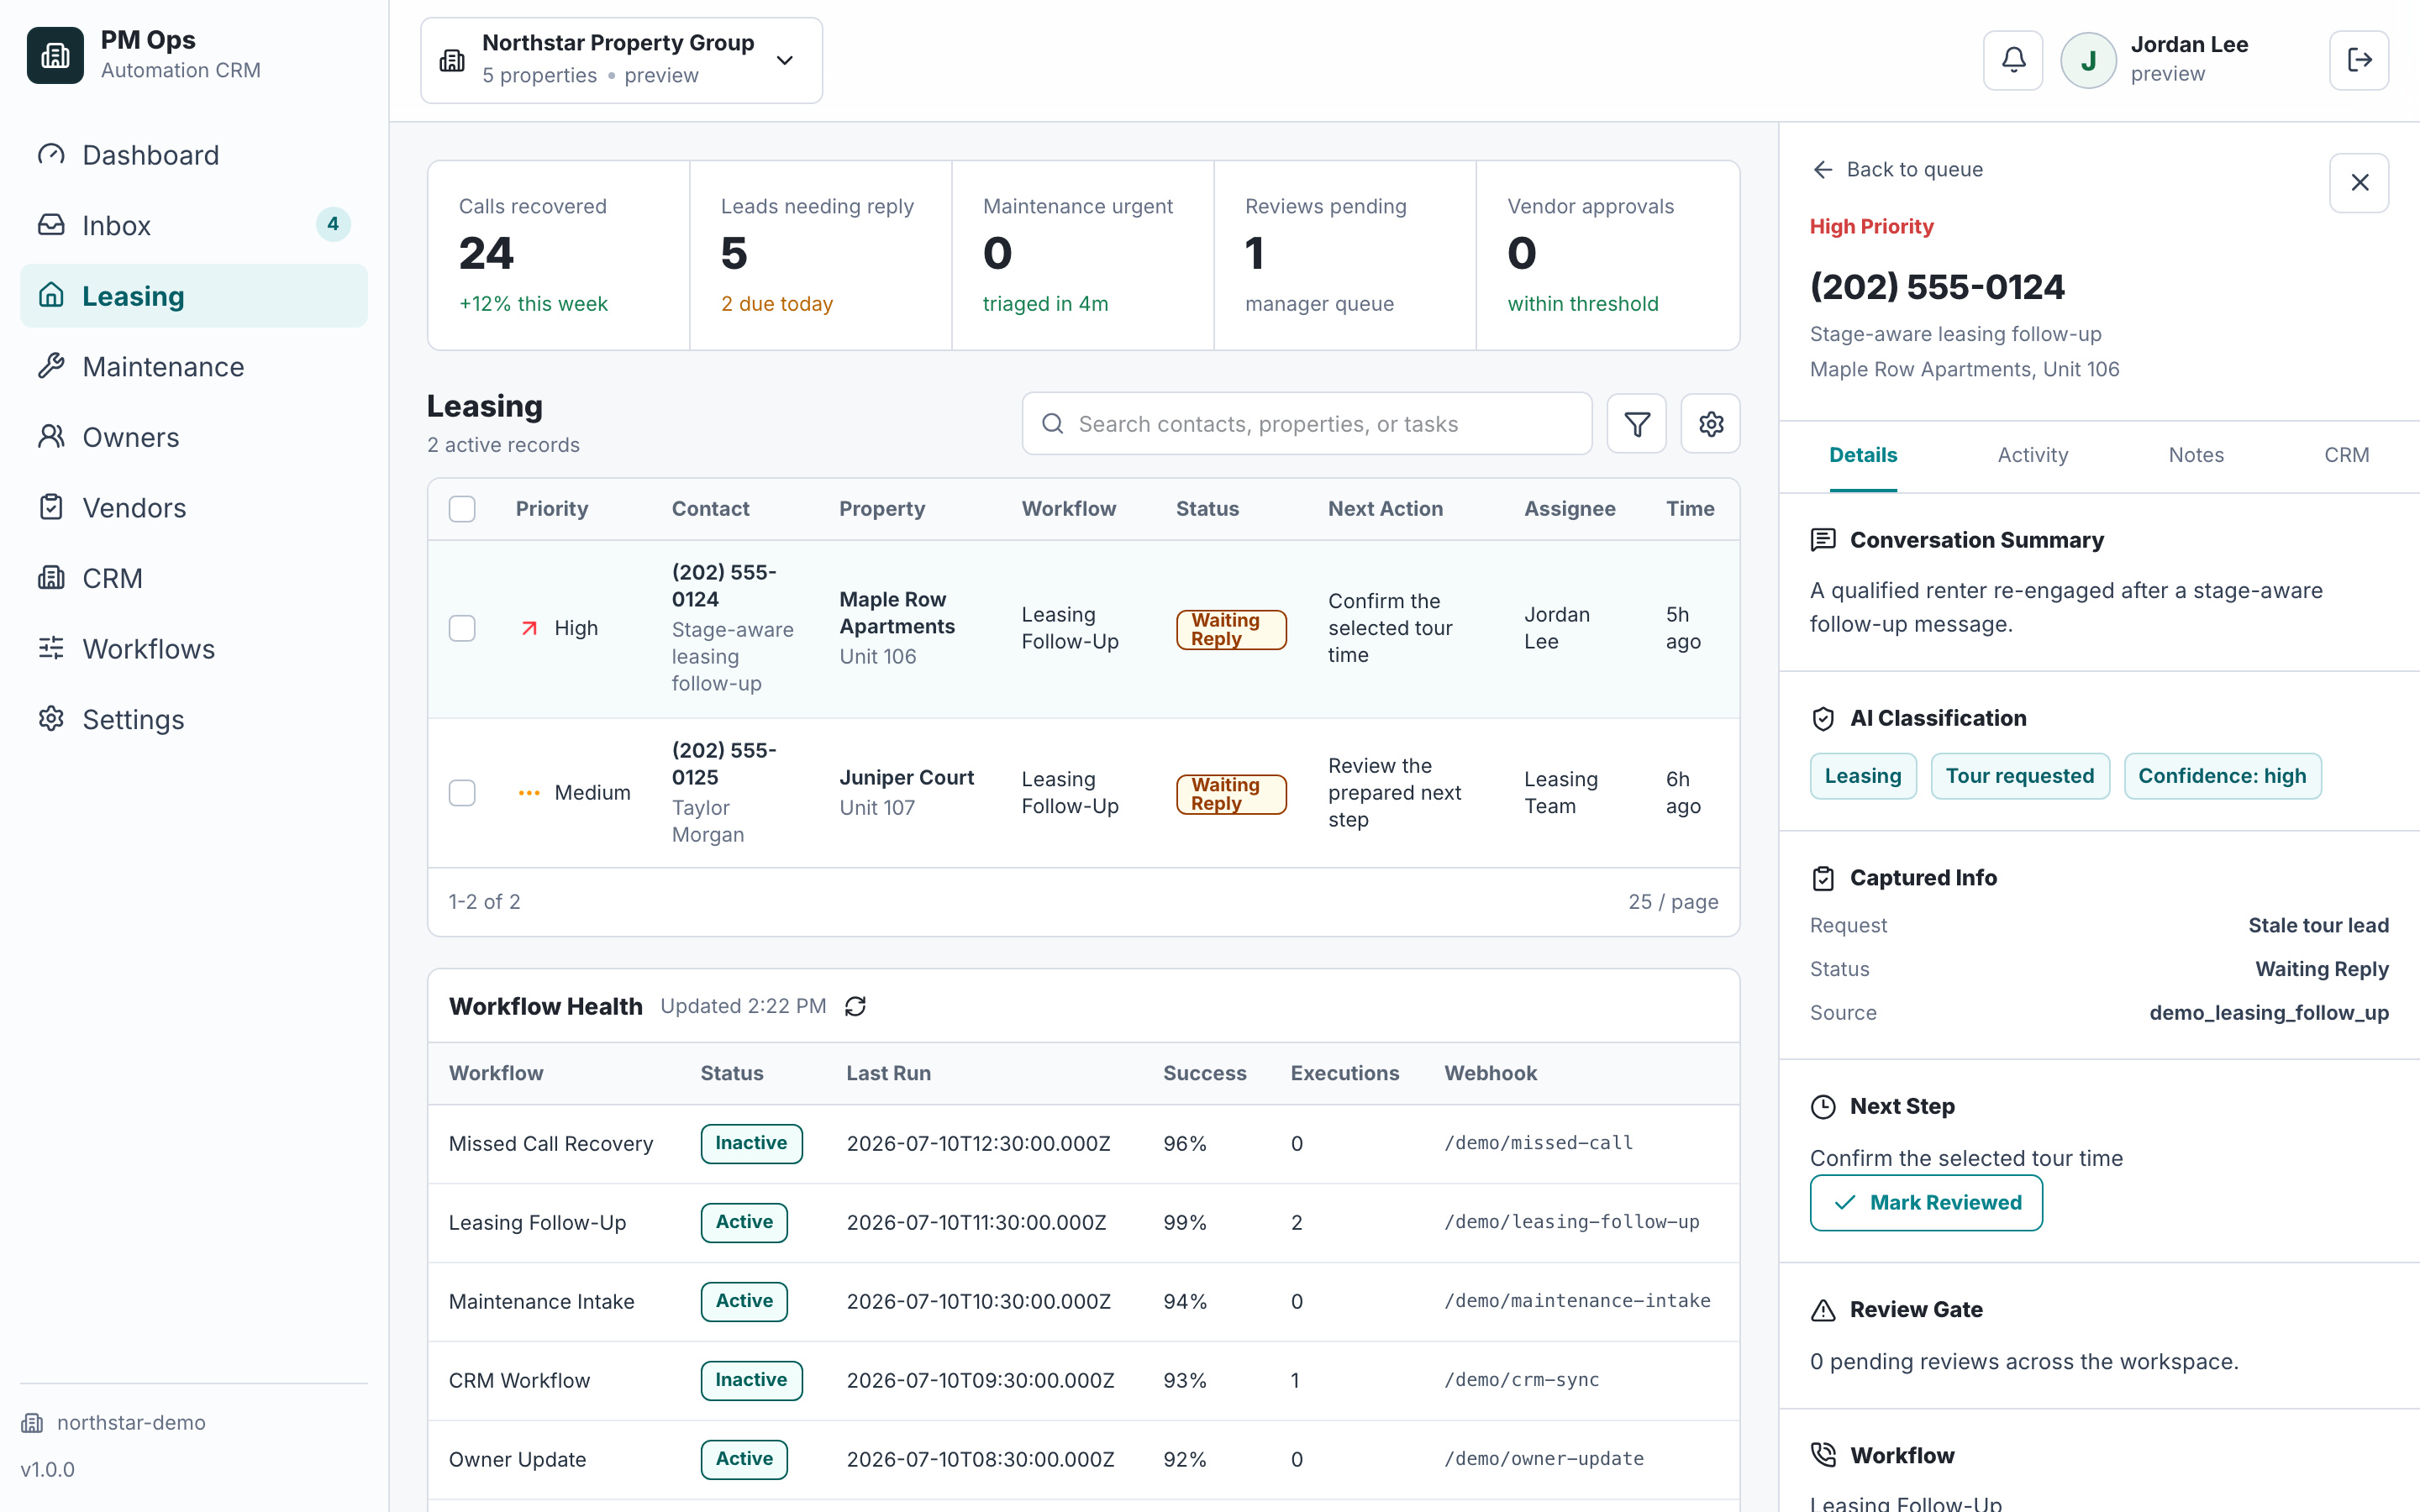Check the (202) 555-0124 row checkbox

click(x=462, y=628)
